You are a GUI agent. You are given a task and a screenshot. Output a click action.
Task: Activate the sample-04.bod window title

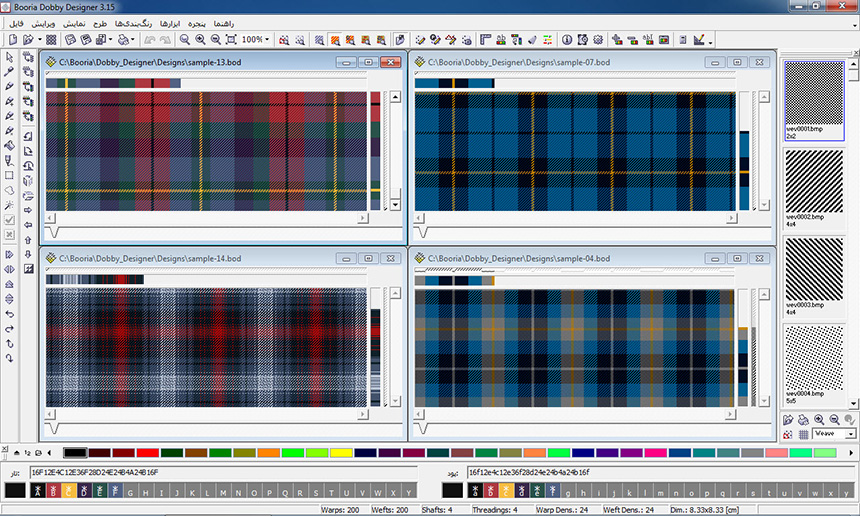tap(519, 258)
